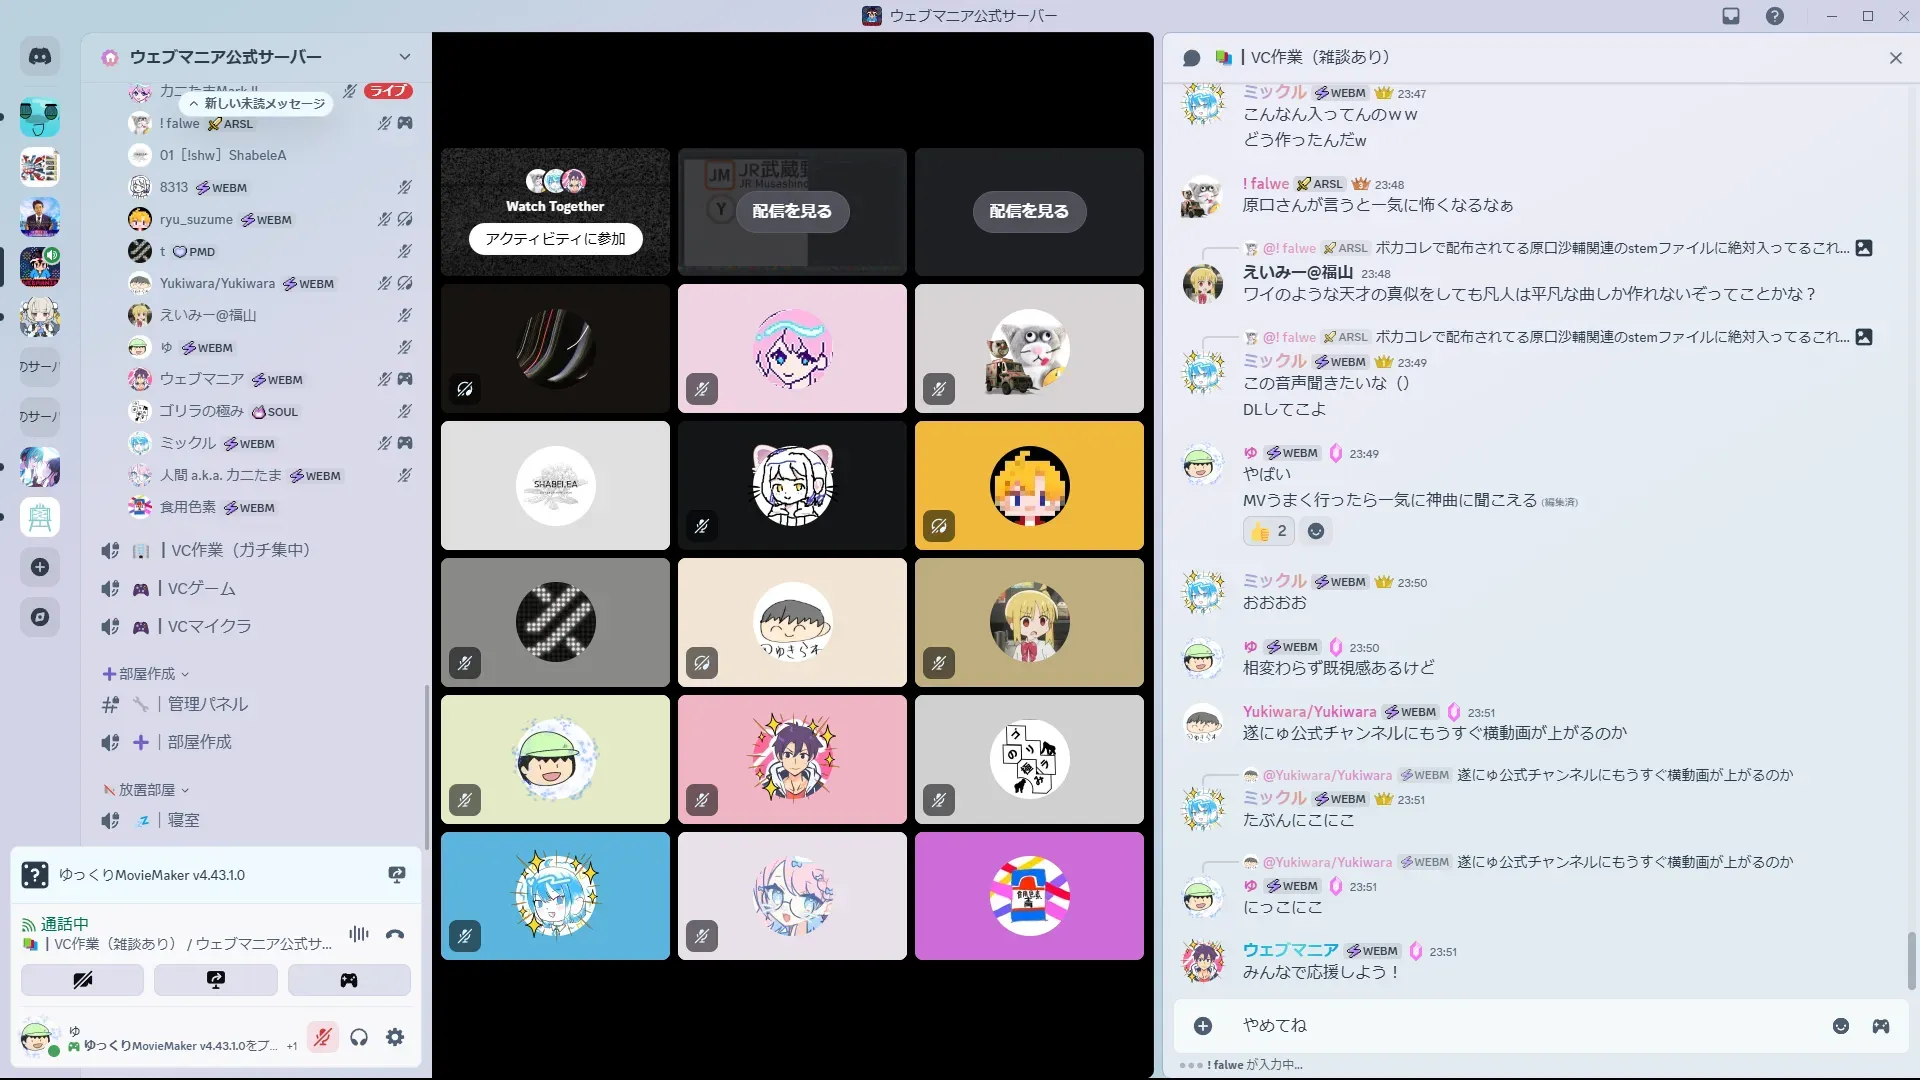
Task: Jump to 新しい未読メッセージ unread messages pill
Action: (257, 103)
